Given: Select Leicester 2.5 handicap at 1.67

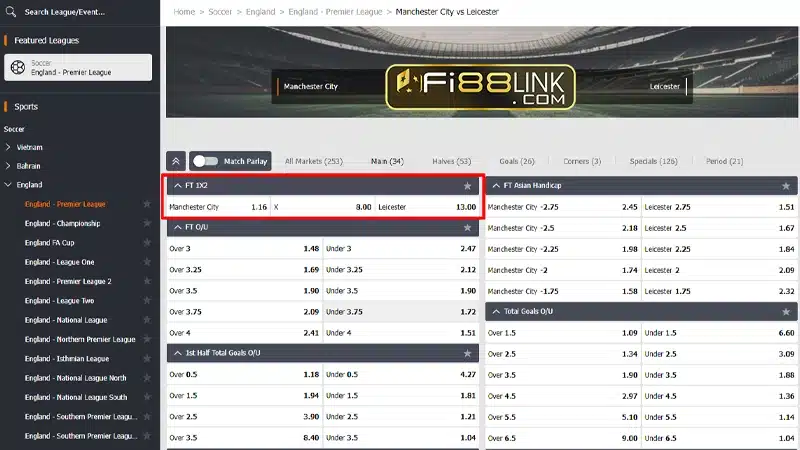Looking at the screenshot, I should pos(719,228).
